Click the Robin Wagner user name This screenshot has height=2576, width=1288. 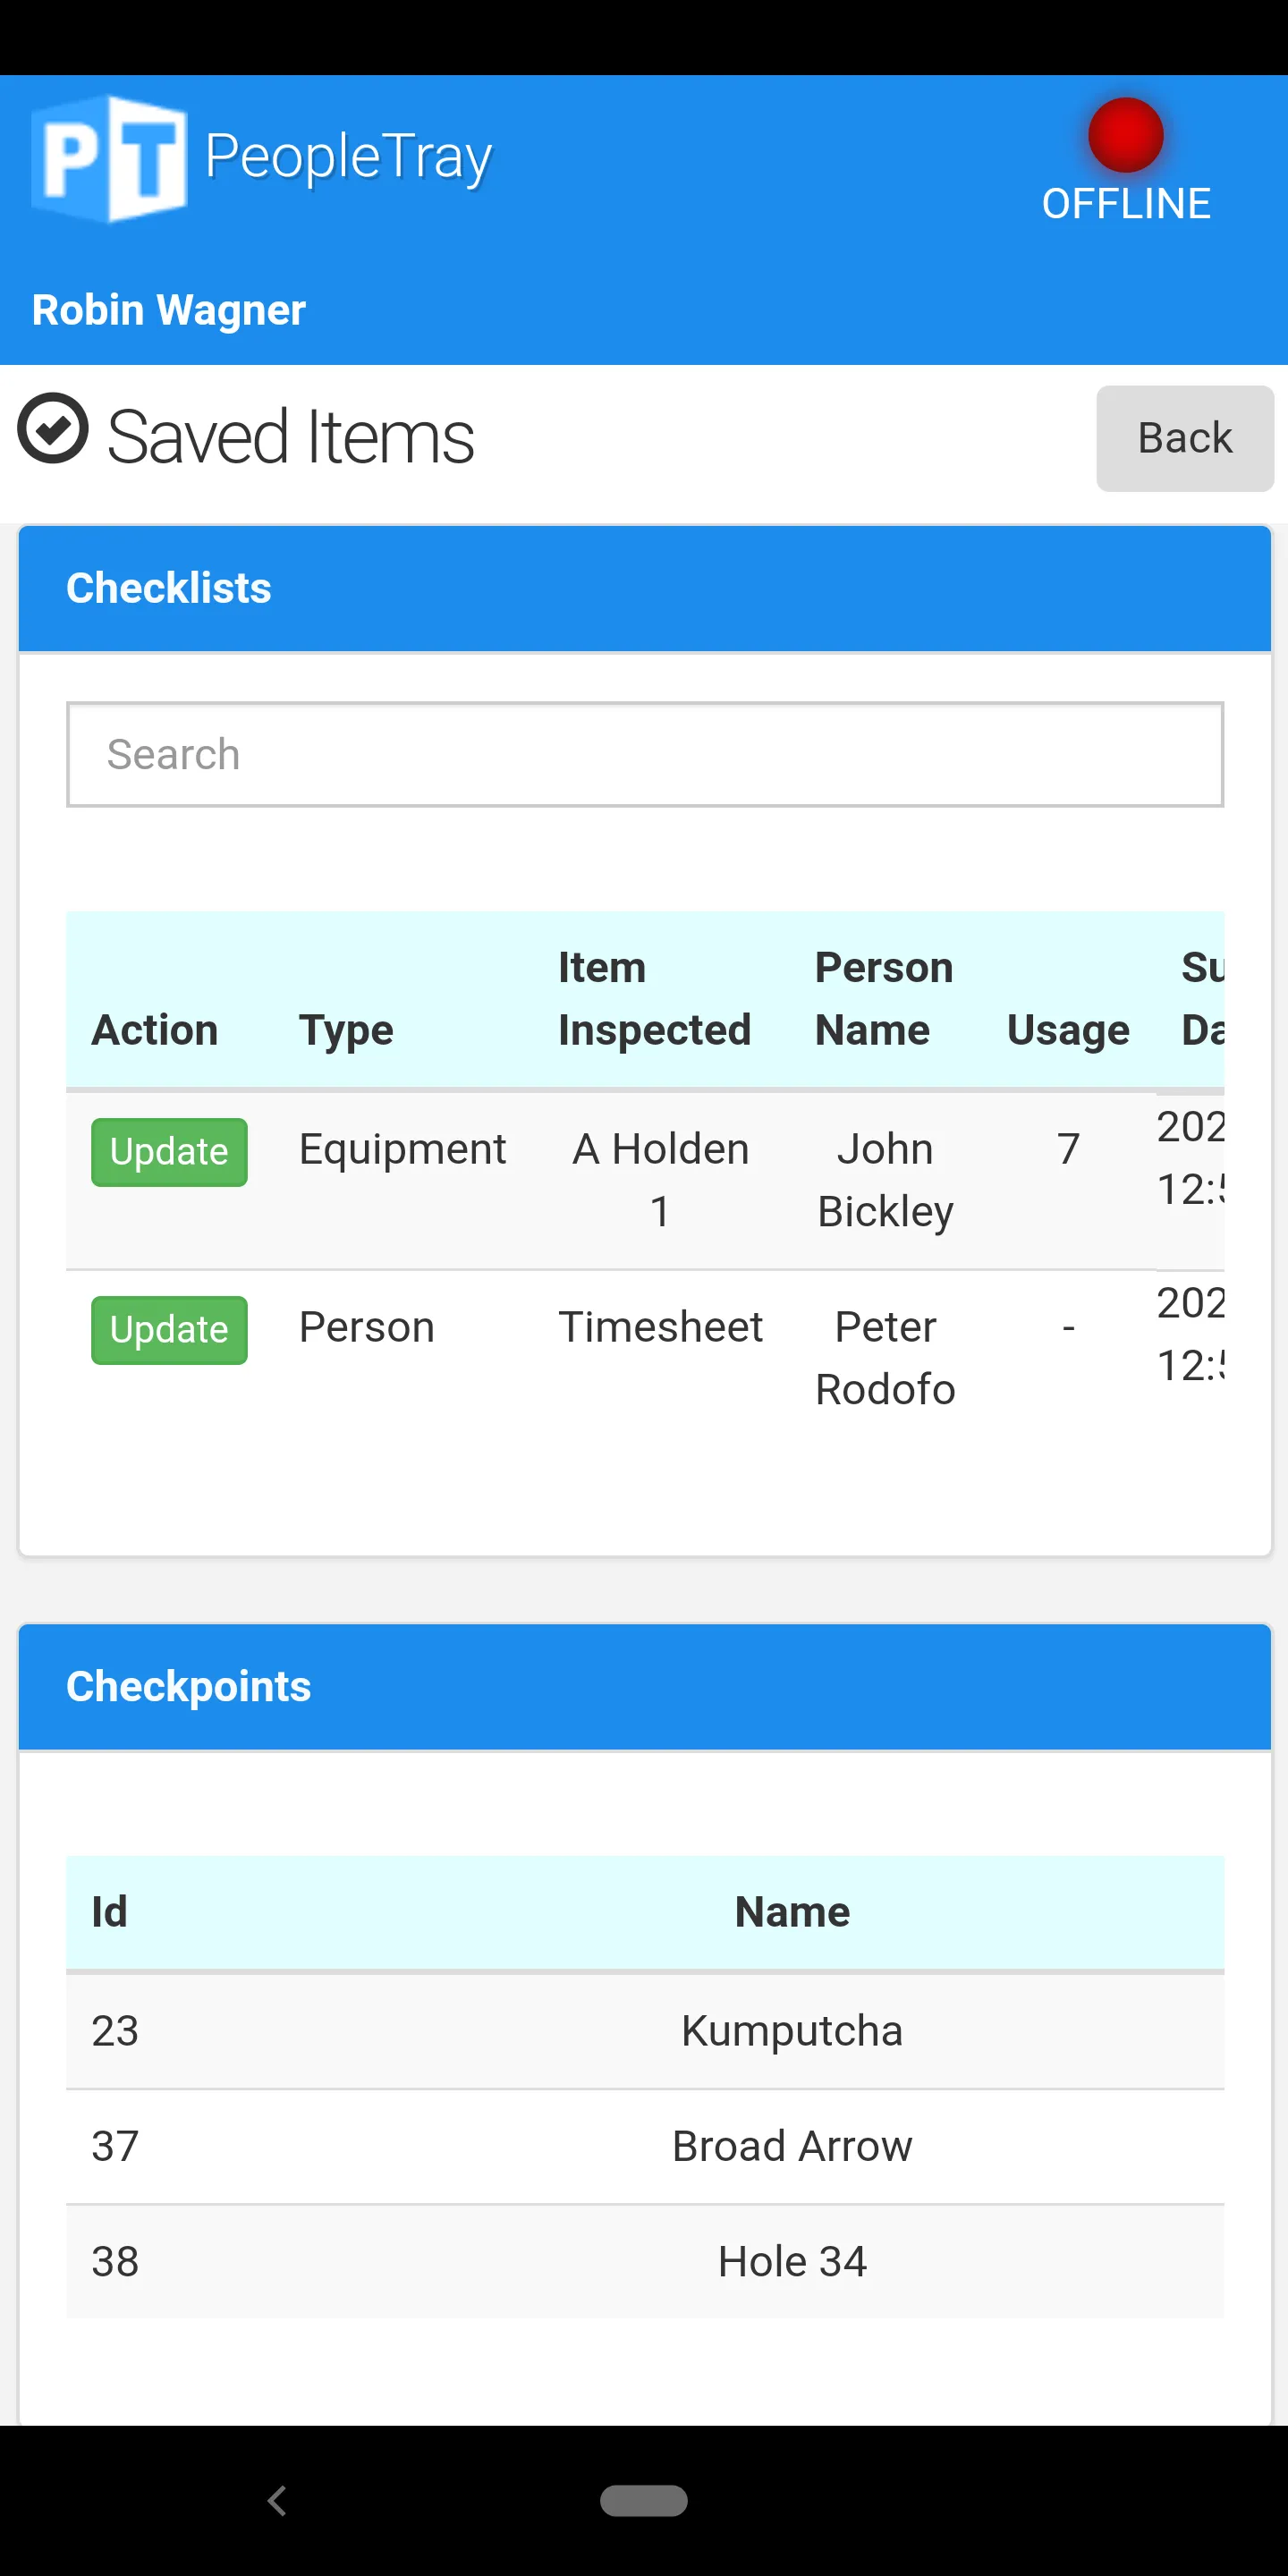169,310
